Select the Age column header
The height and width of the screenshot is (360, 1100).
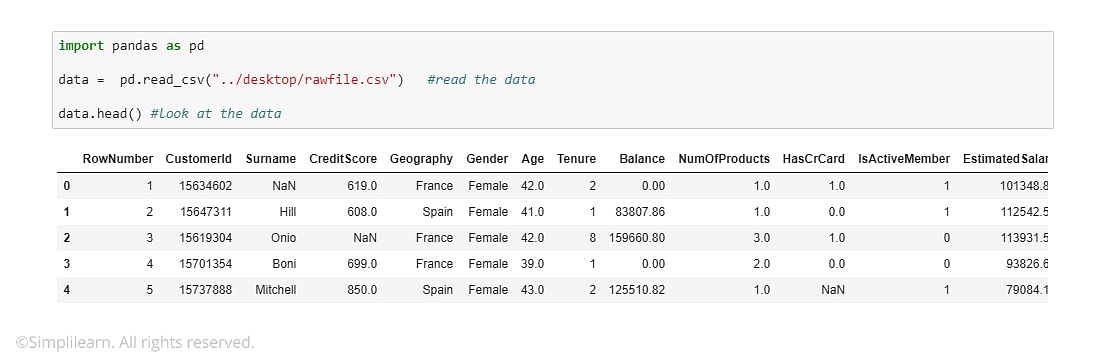(x=532, y=159)
